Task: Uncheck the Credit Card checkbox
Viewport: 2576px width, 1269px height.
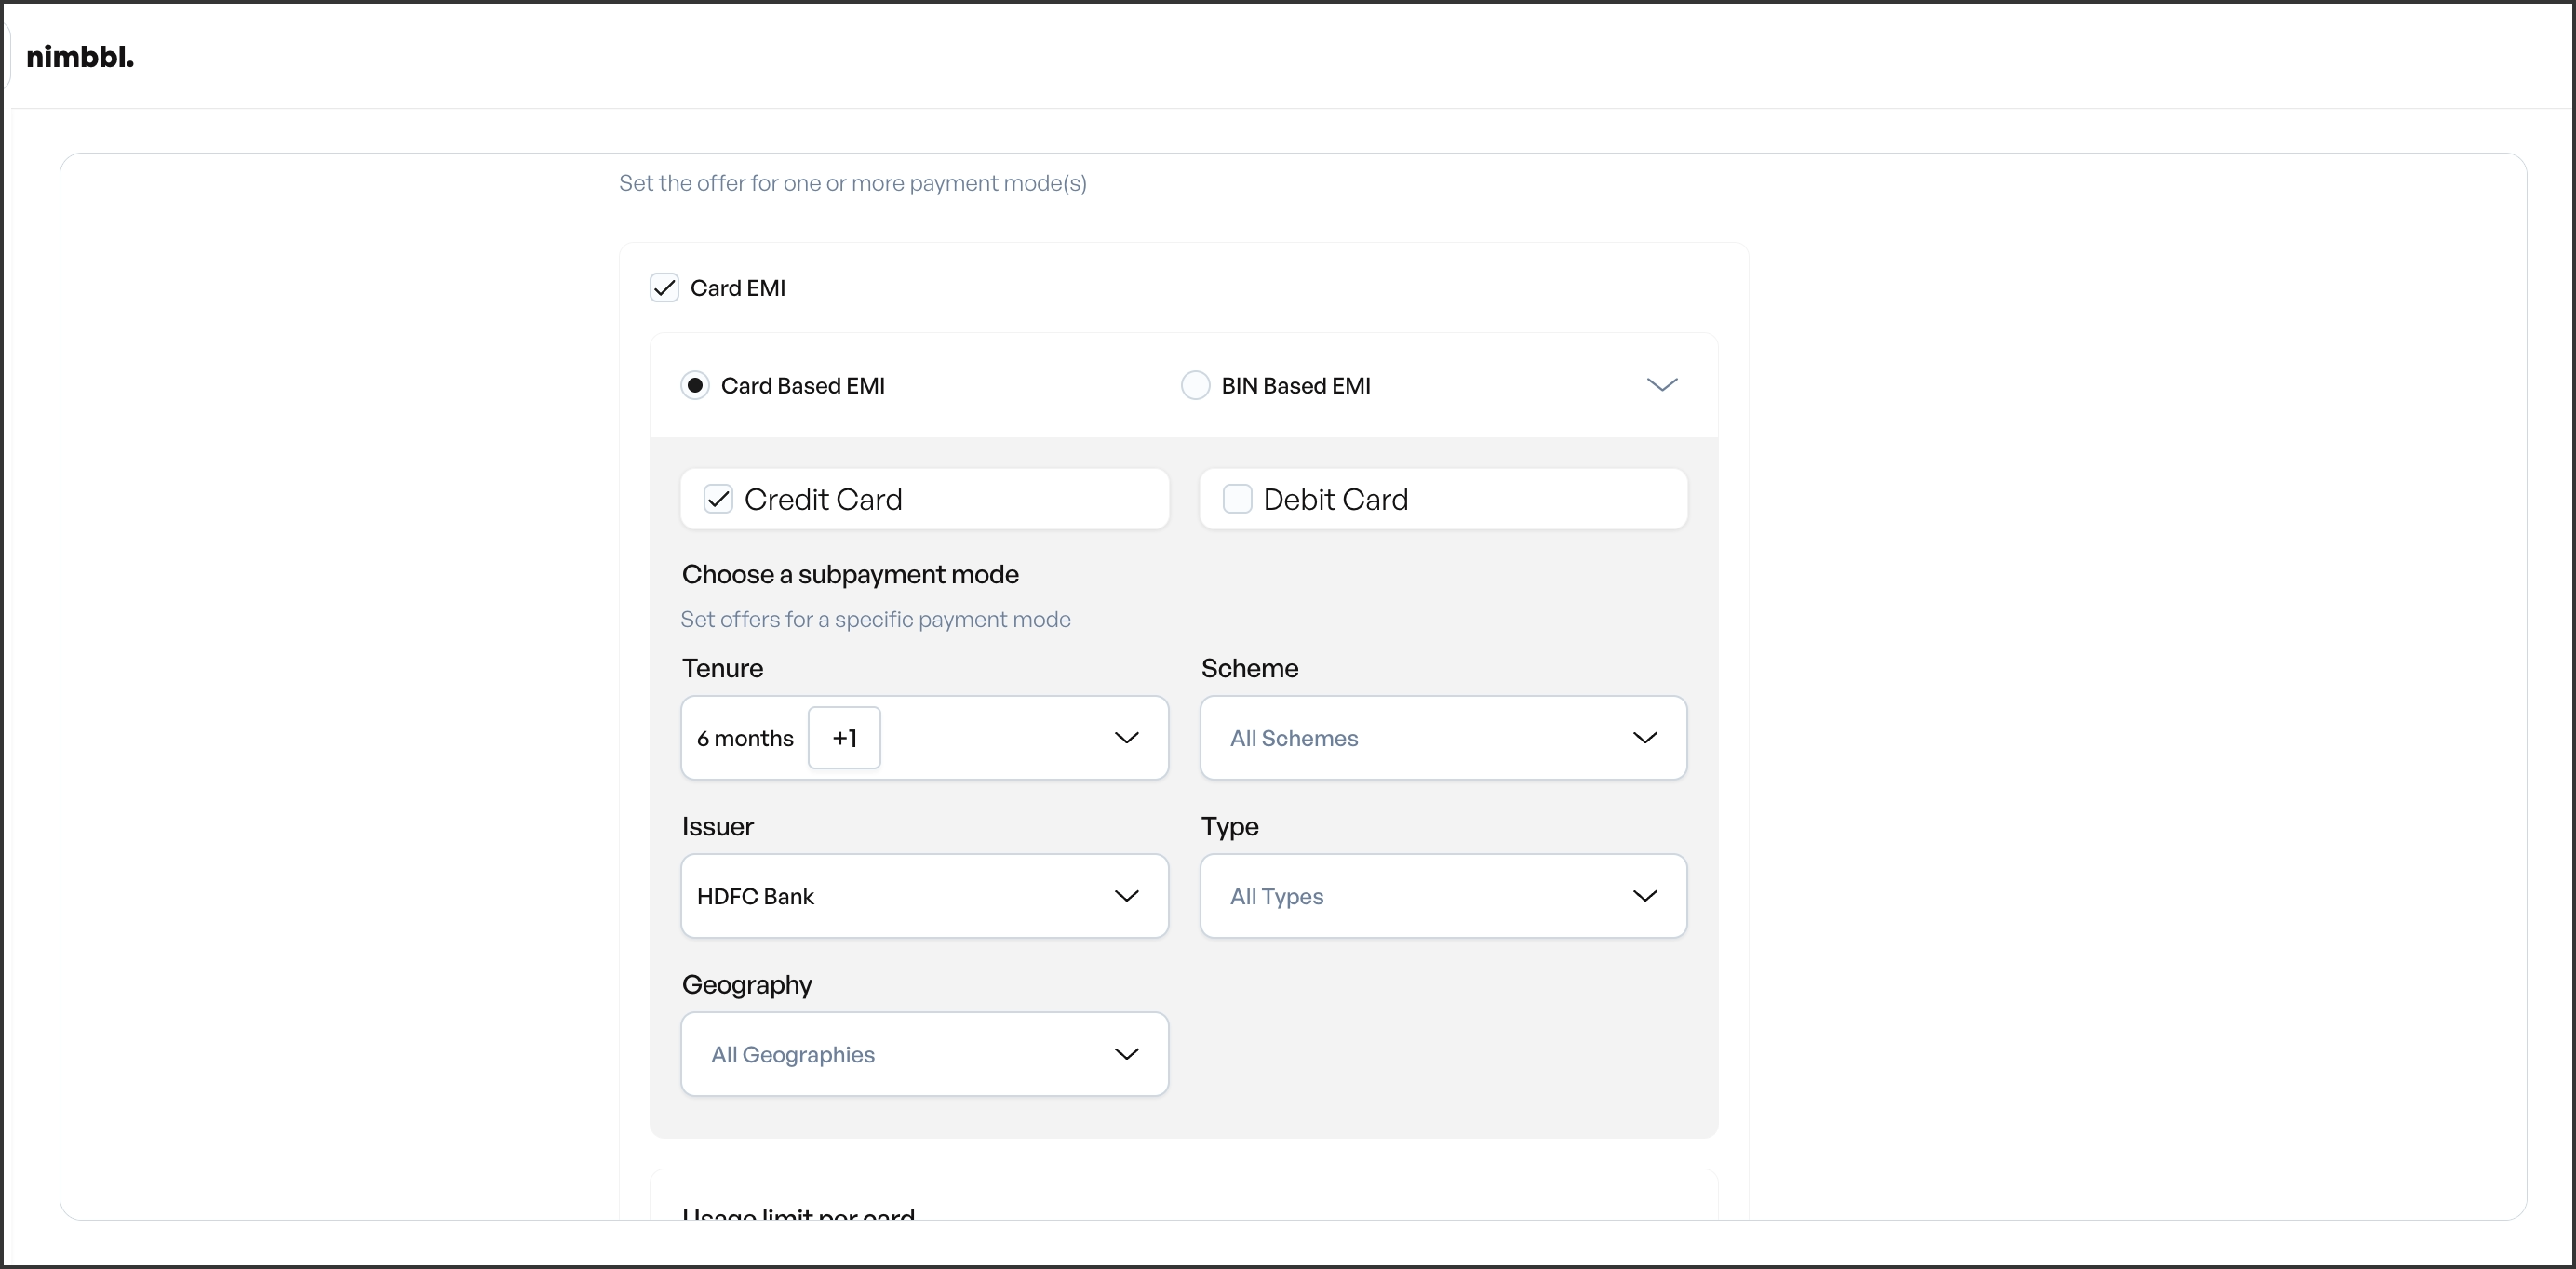Action: (718, 499)
